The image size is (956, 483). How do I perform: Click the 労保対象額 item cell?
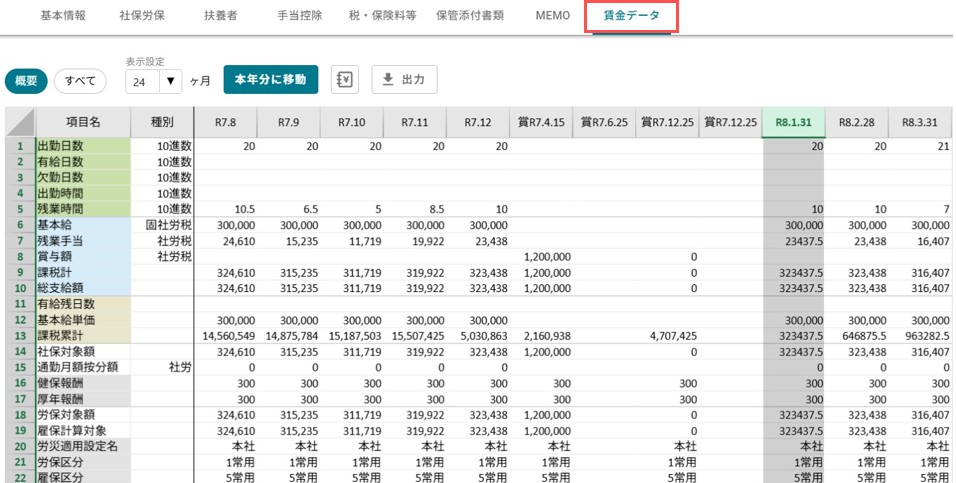click(x=83, y=415)
